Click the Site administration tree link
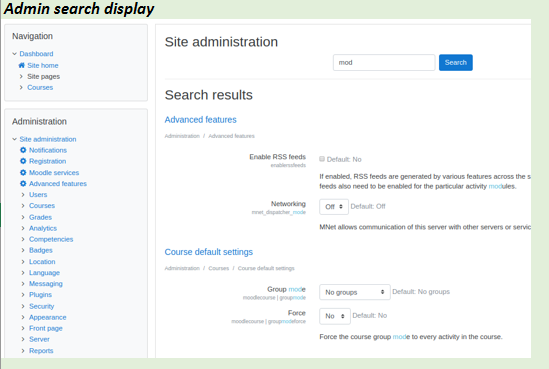 (48, 139)
